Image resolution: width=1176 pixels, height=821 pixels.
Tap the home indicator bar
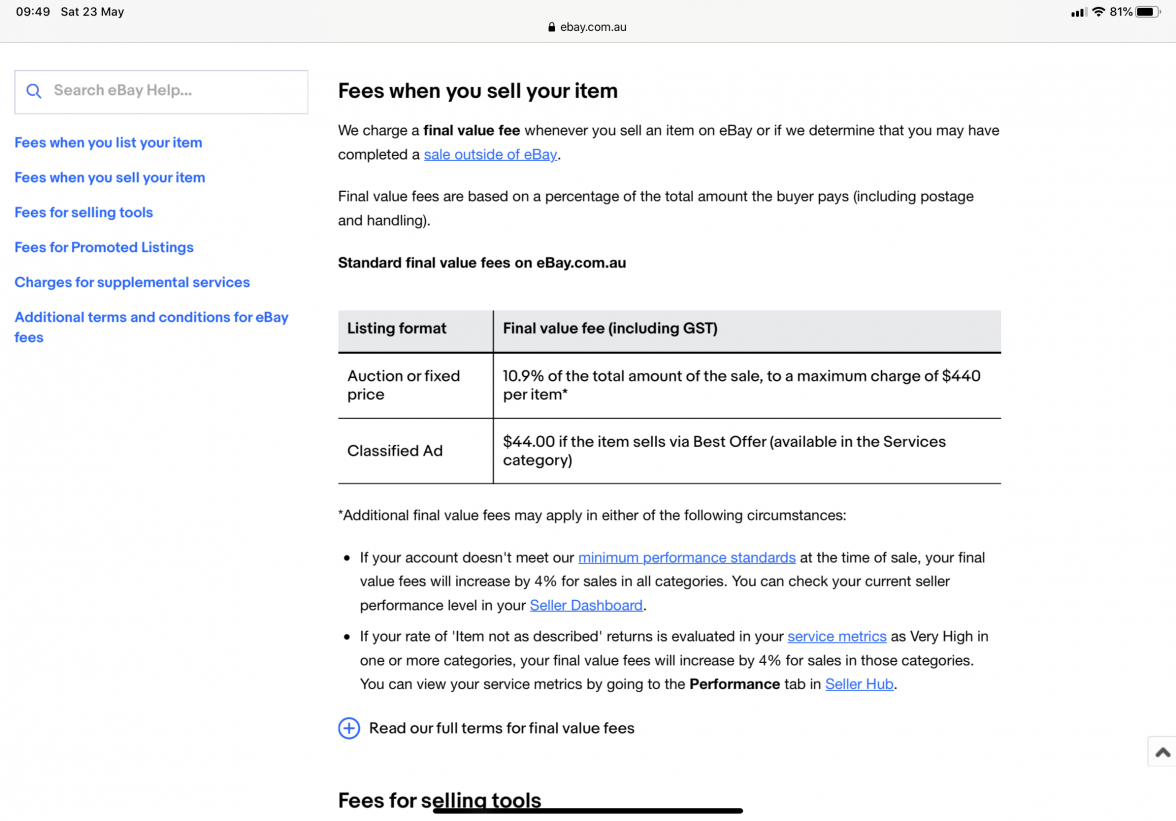click(588, 811)
